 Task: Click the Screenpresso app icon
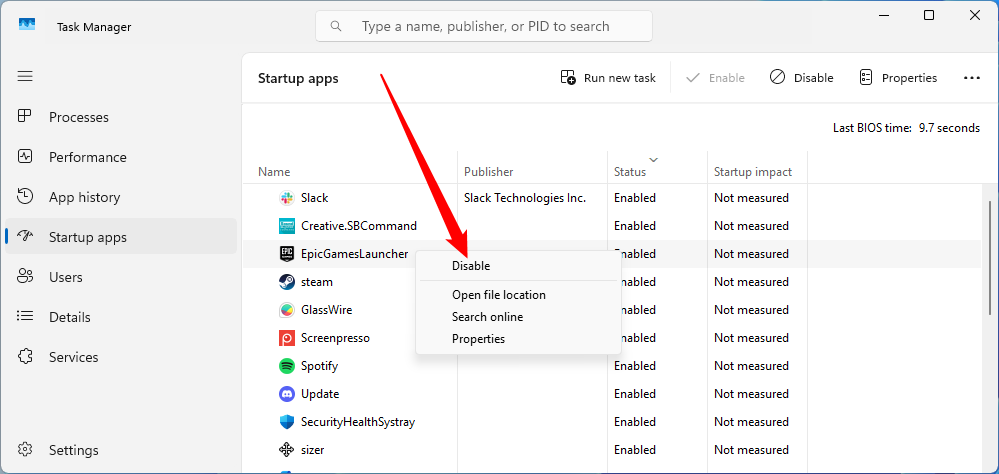click(x=287, y=338)
